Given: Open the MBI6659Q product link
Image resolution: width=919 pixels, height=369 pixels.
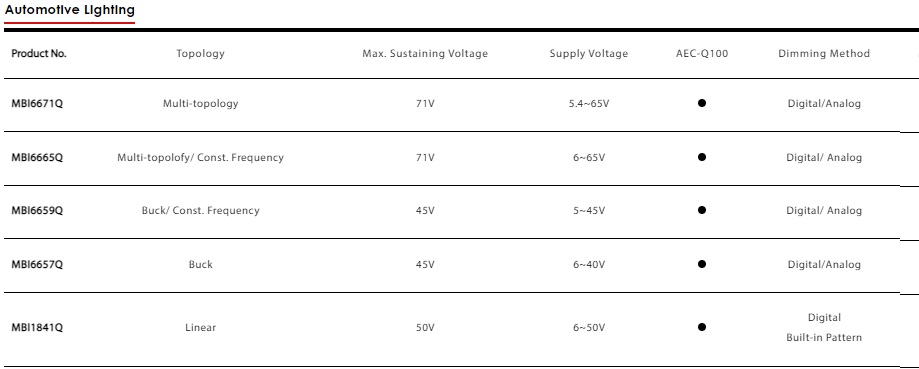Looking at the screenshot, I should [37, 211].
